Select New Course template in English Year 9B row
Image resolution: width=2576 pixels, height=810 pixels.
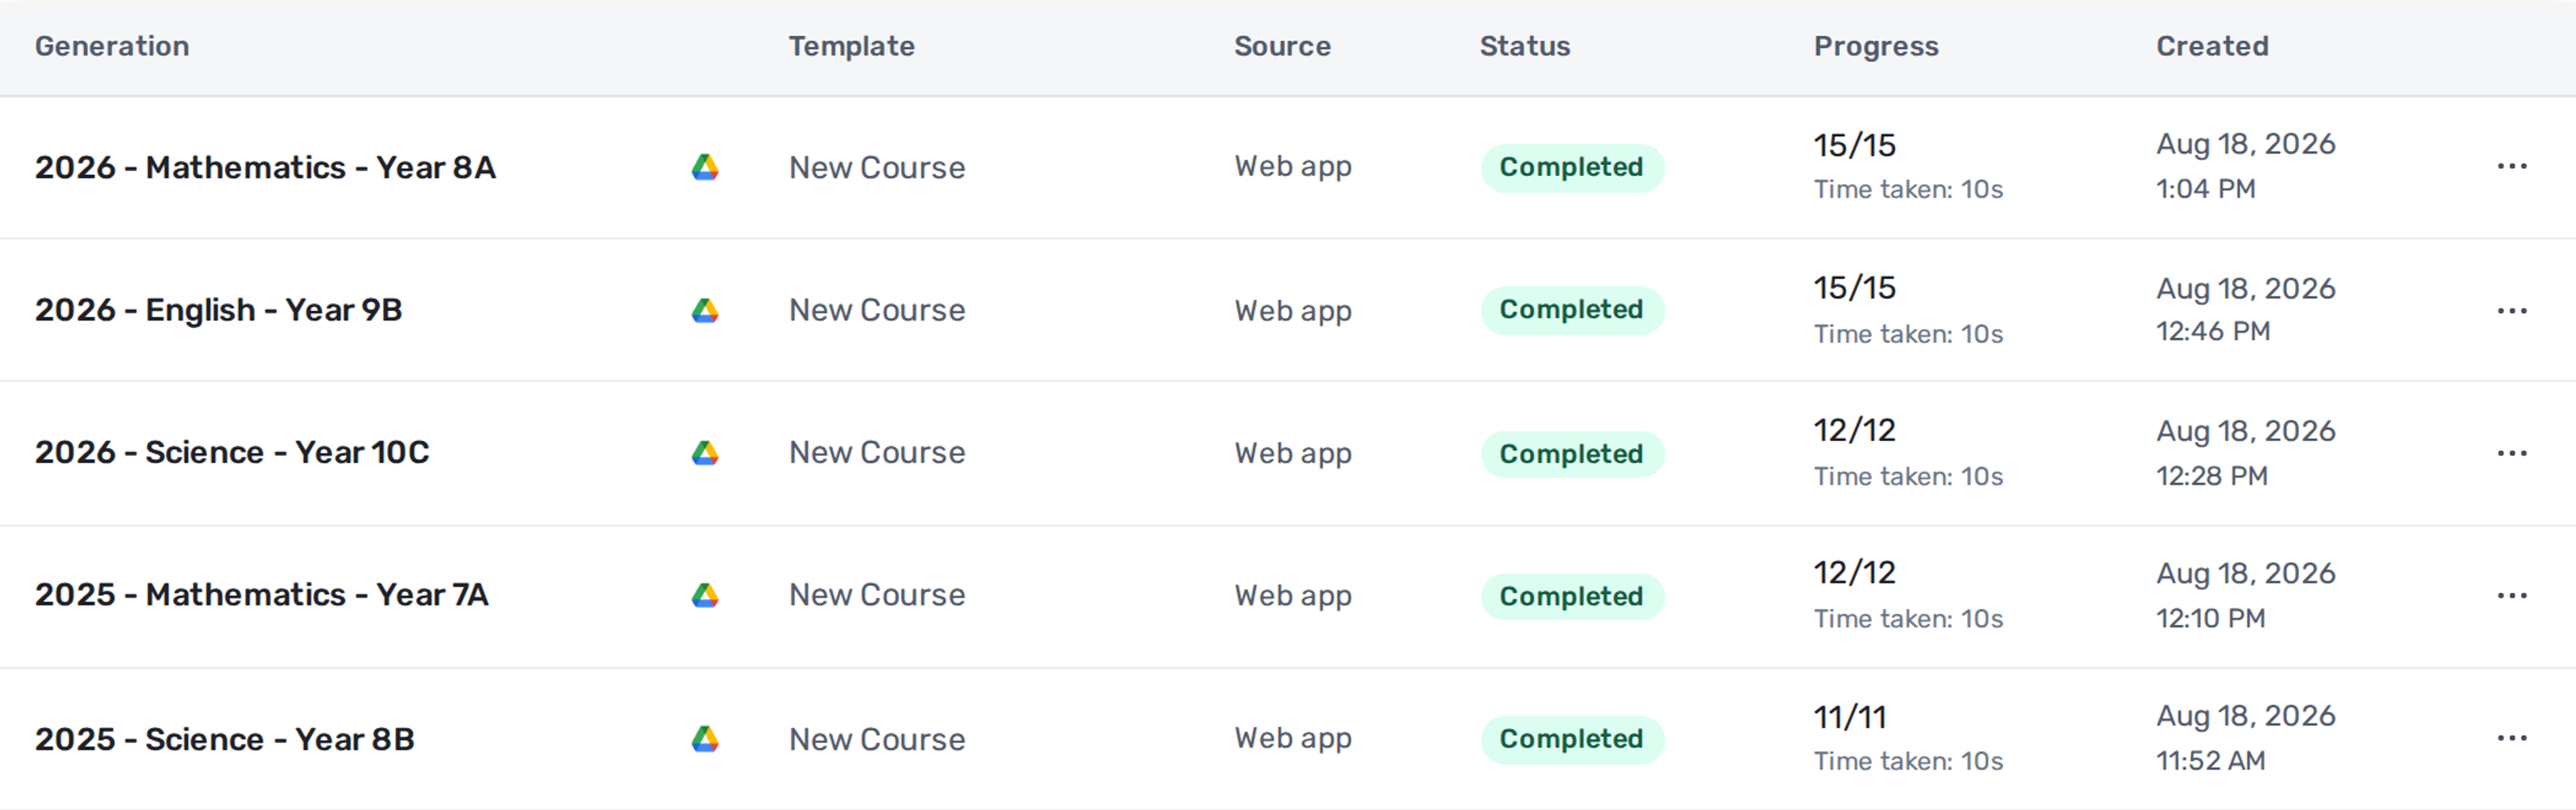click(x=877, y=310)
